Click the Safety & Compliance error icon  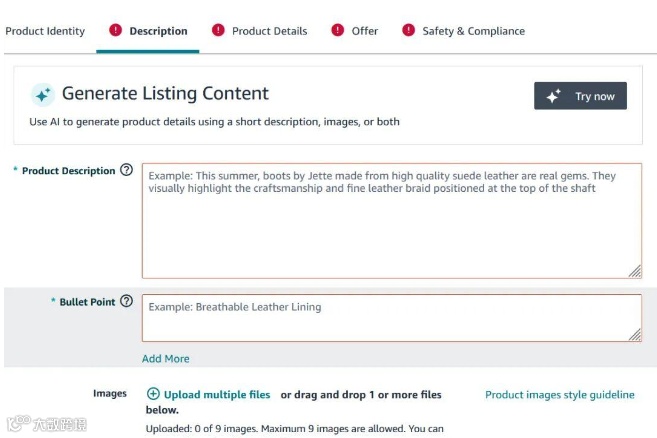coord(408,30)
